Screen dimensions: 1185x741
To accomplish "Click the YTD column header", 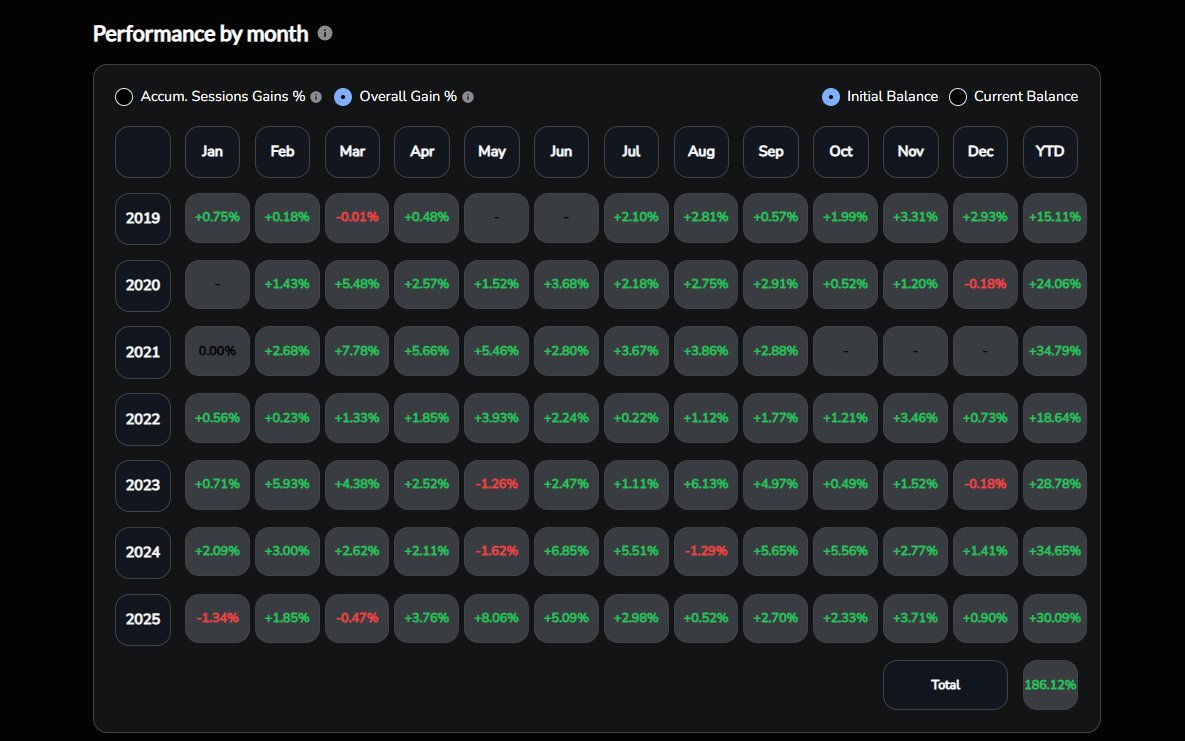I will [1050, 152].
